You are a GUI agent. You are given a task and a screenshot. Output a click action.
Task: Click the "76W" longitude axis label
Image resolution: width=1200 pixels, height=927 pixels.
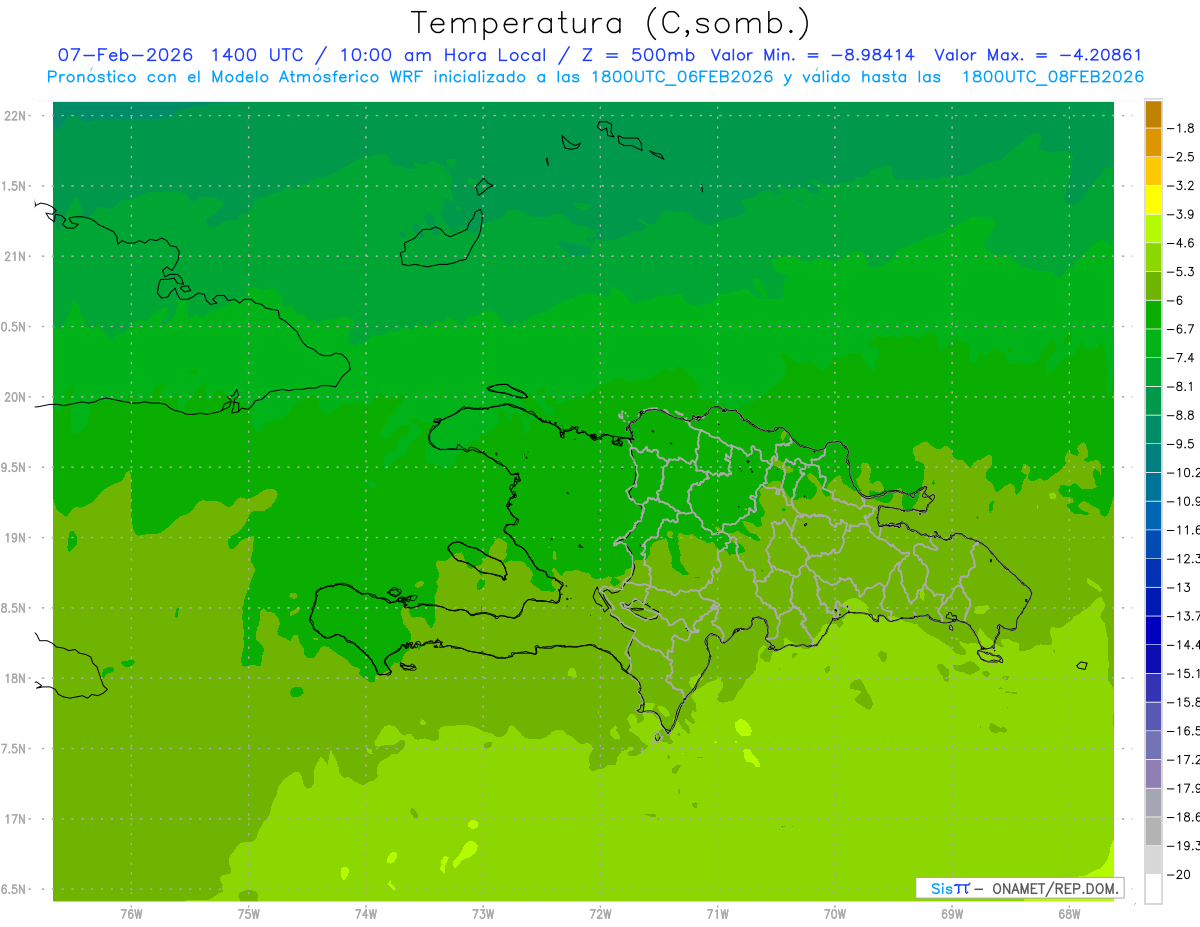(x=131, y=914)
